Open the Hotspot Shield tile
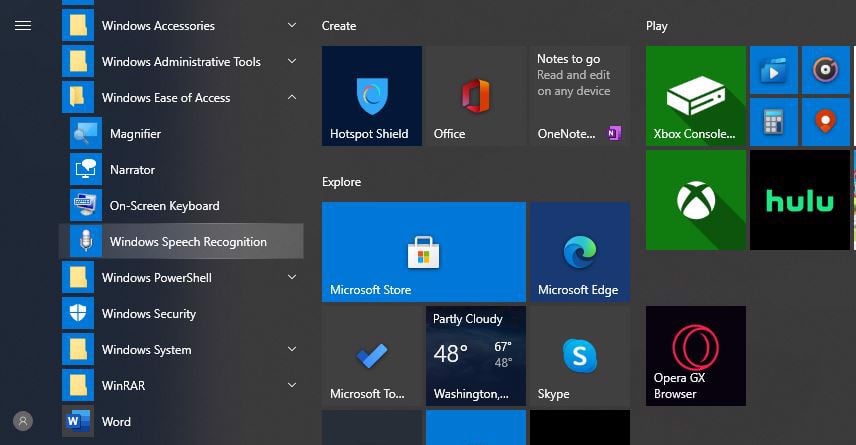 pyautogui.click(x=372, y=96)
